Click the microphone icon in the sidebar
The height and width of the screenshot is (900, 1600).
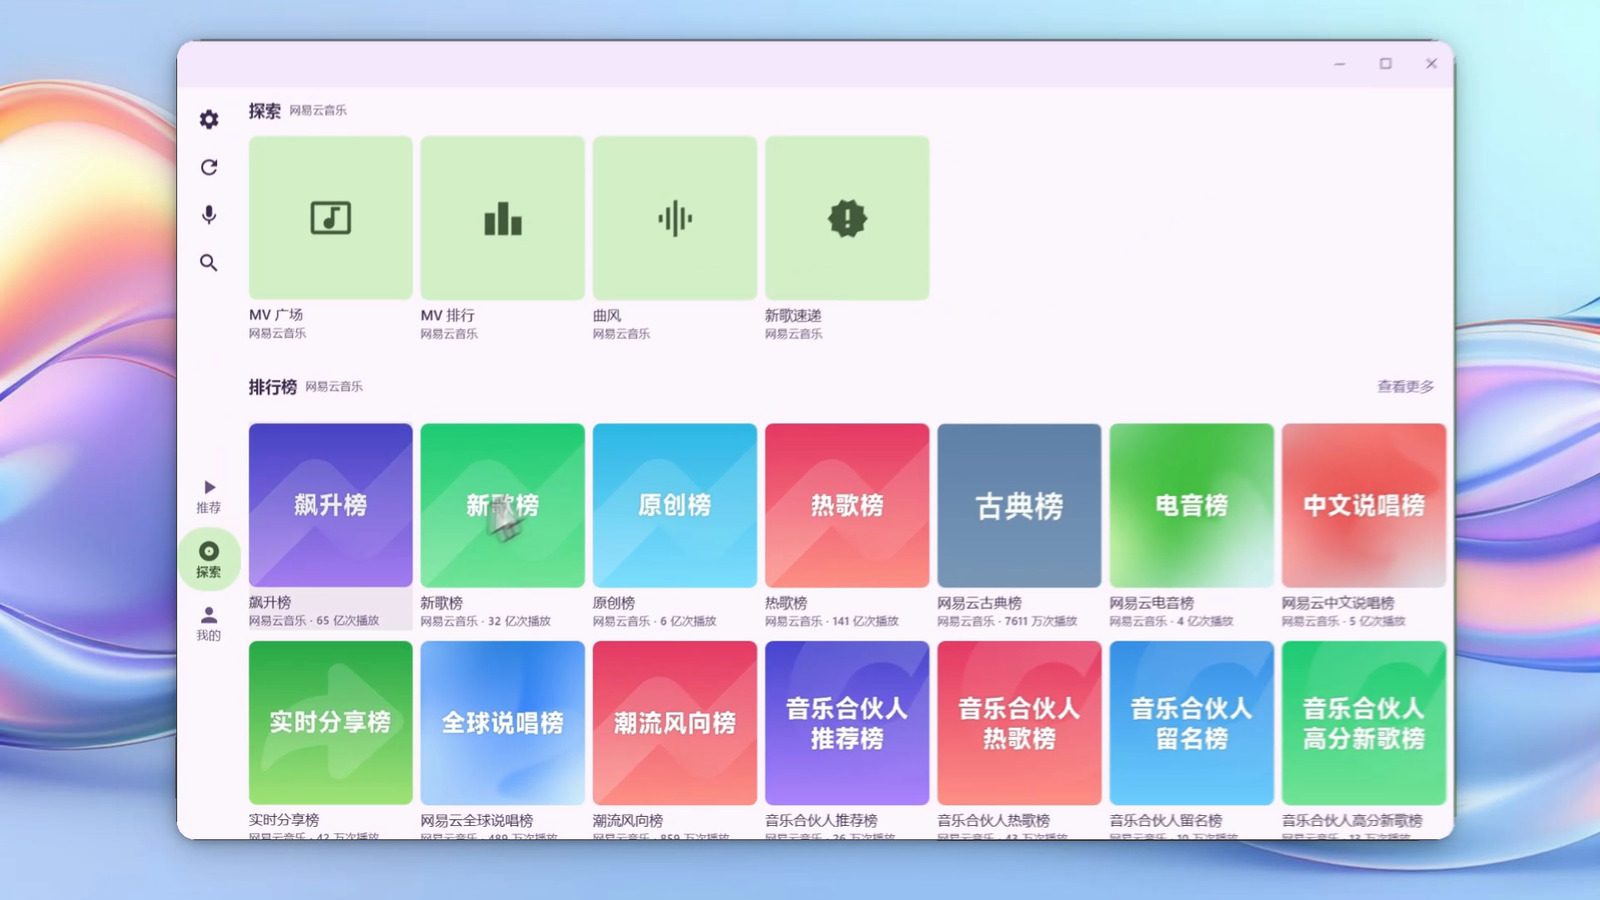pos(208,215)
